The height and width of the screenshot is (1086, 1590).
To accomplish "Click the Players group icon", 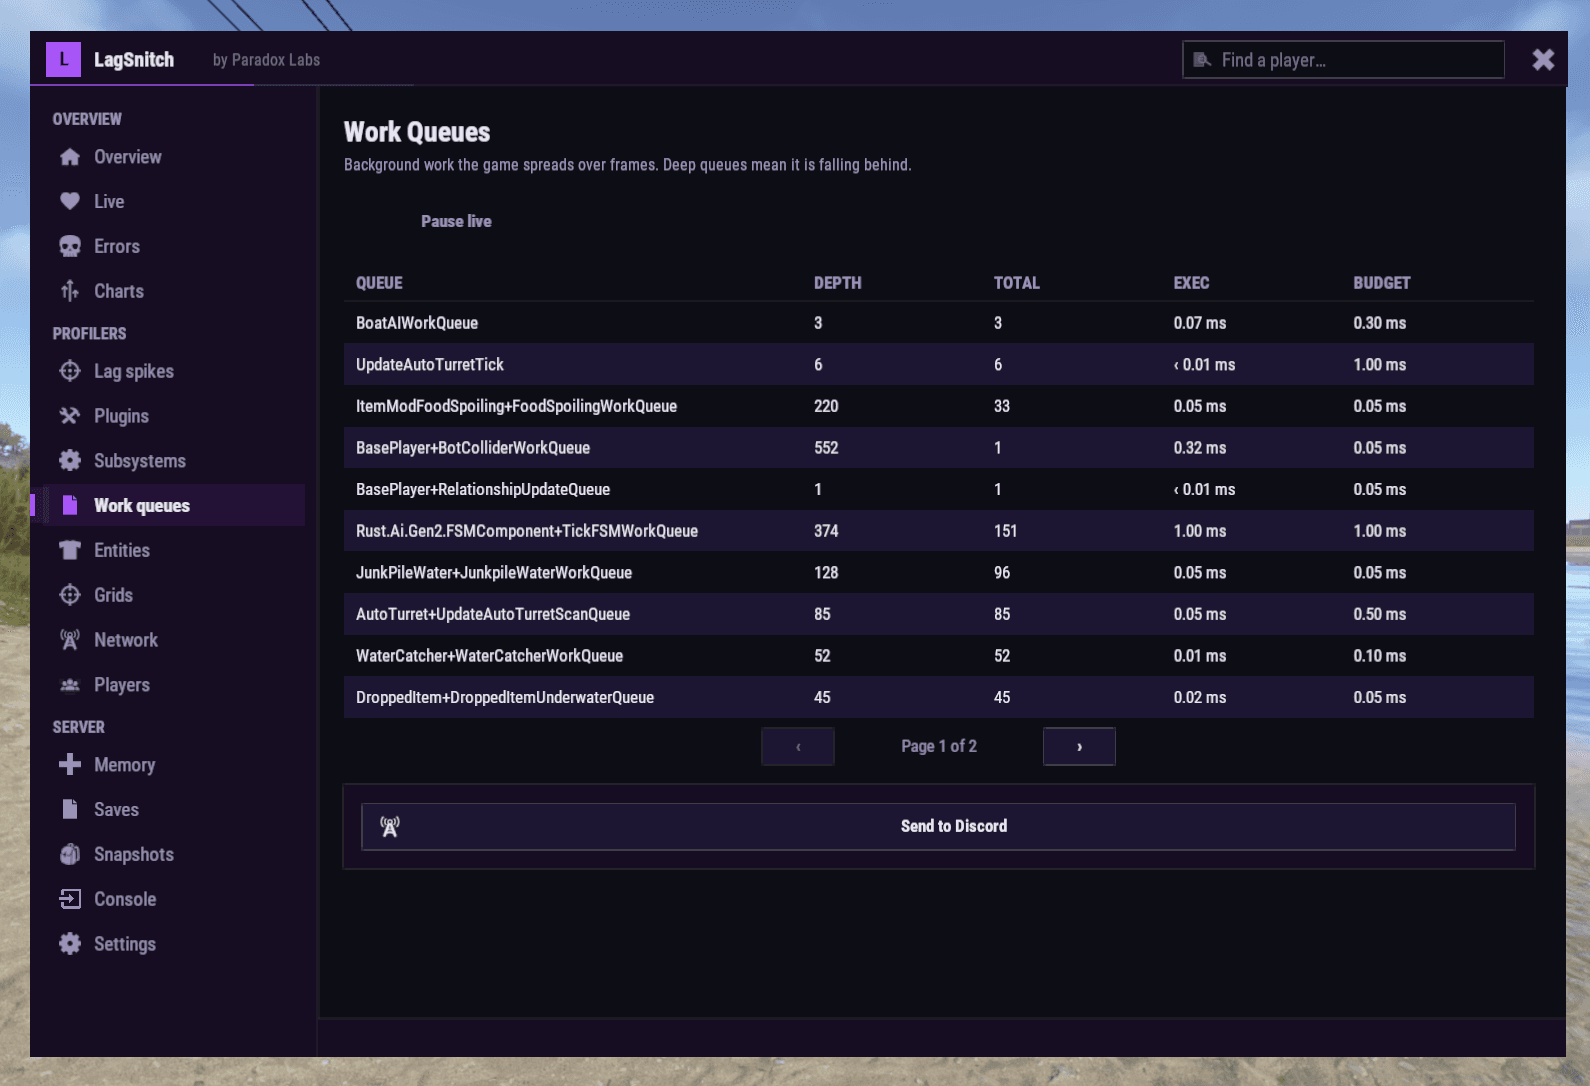I will [70, 685].
